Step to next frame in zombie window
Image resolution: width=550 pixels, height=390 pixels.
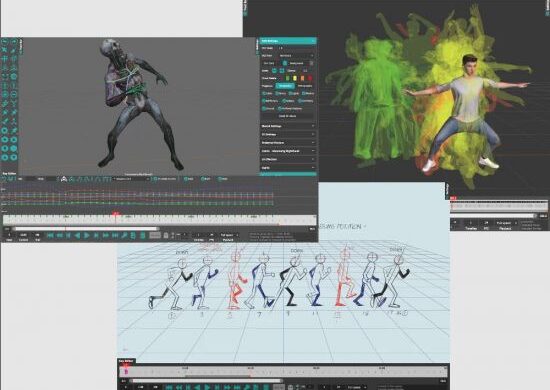[x=96, y=235]
